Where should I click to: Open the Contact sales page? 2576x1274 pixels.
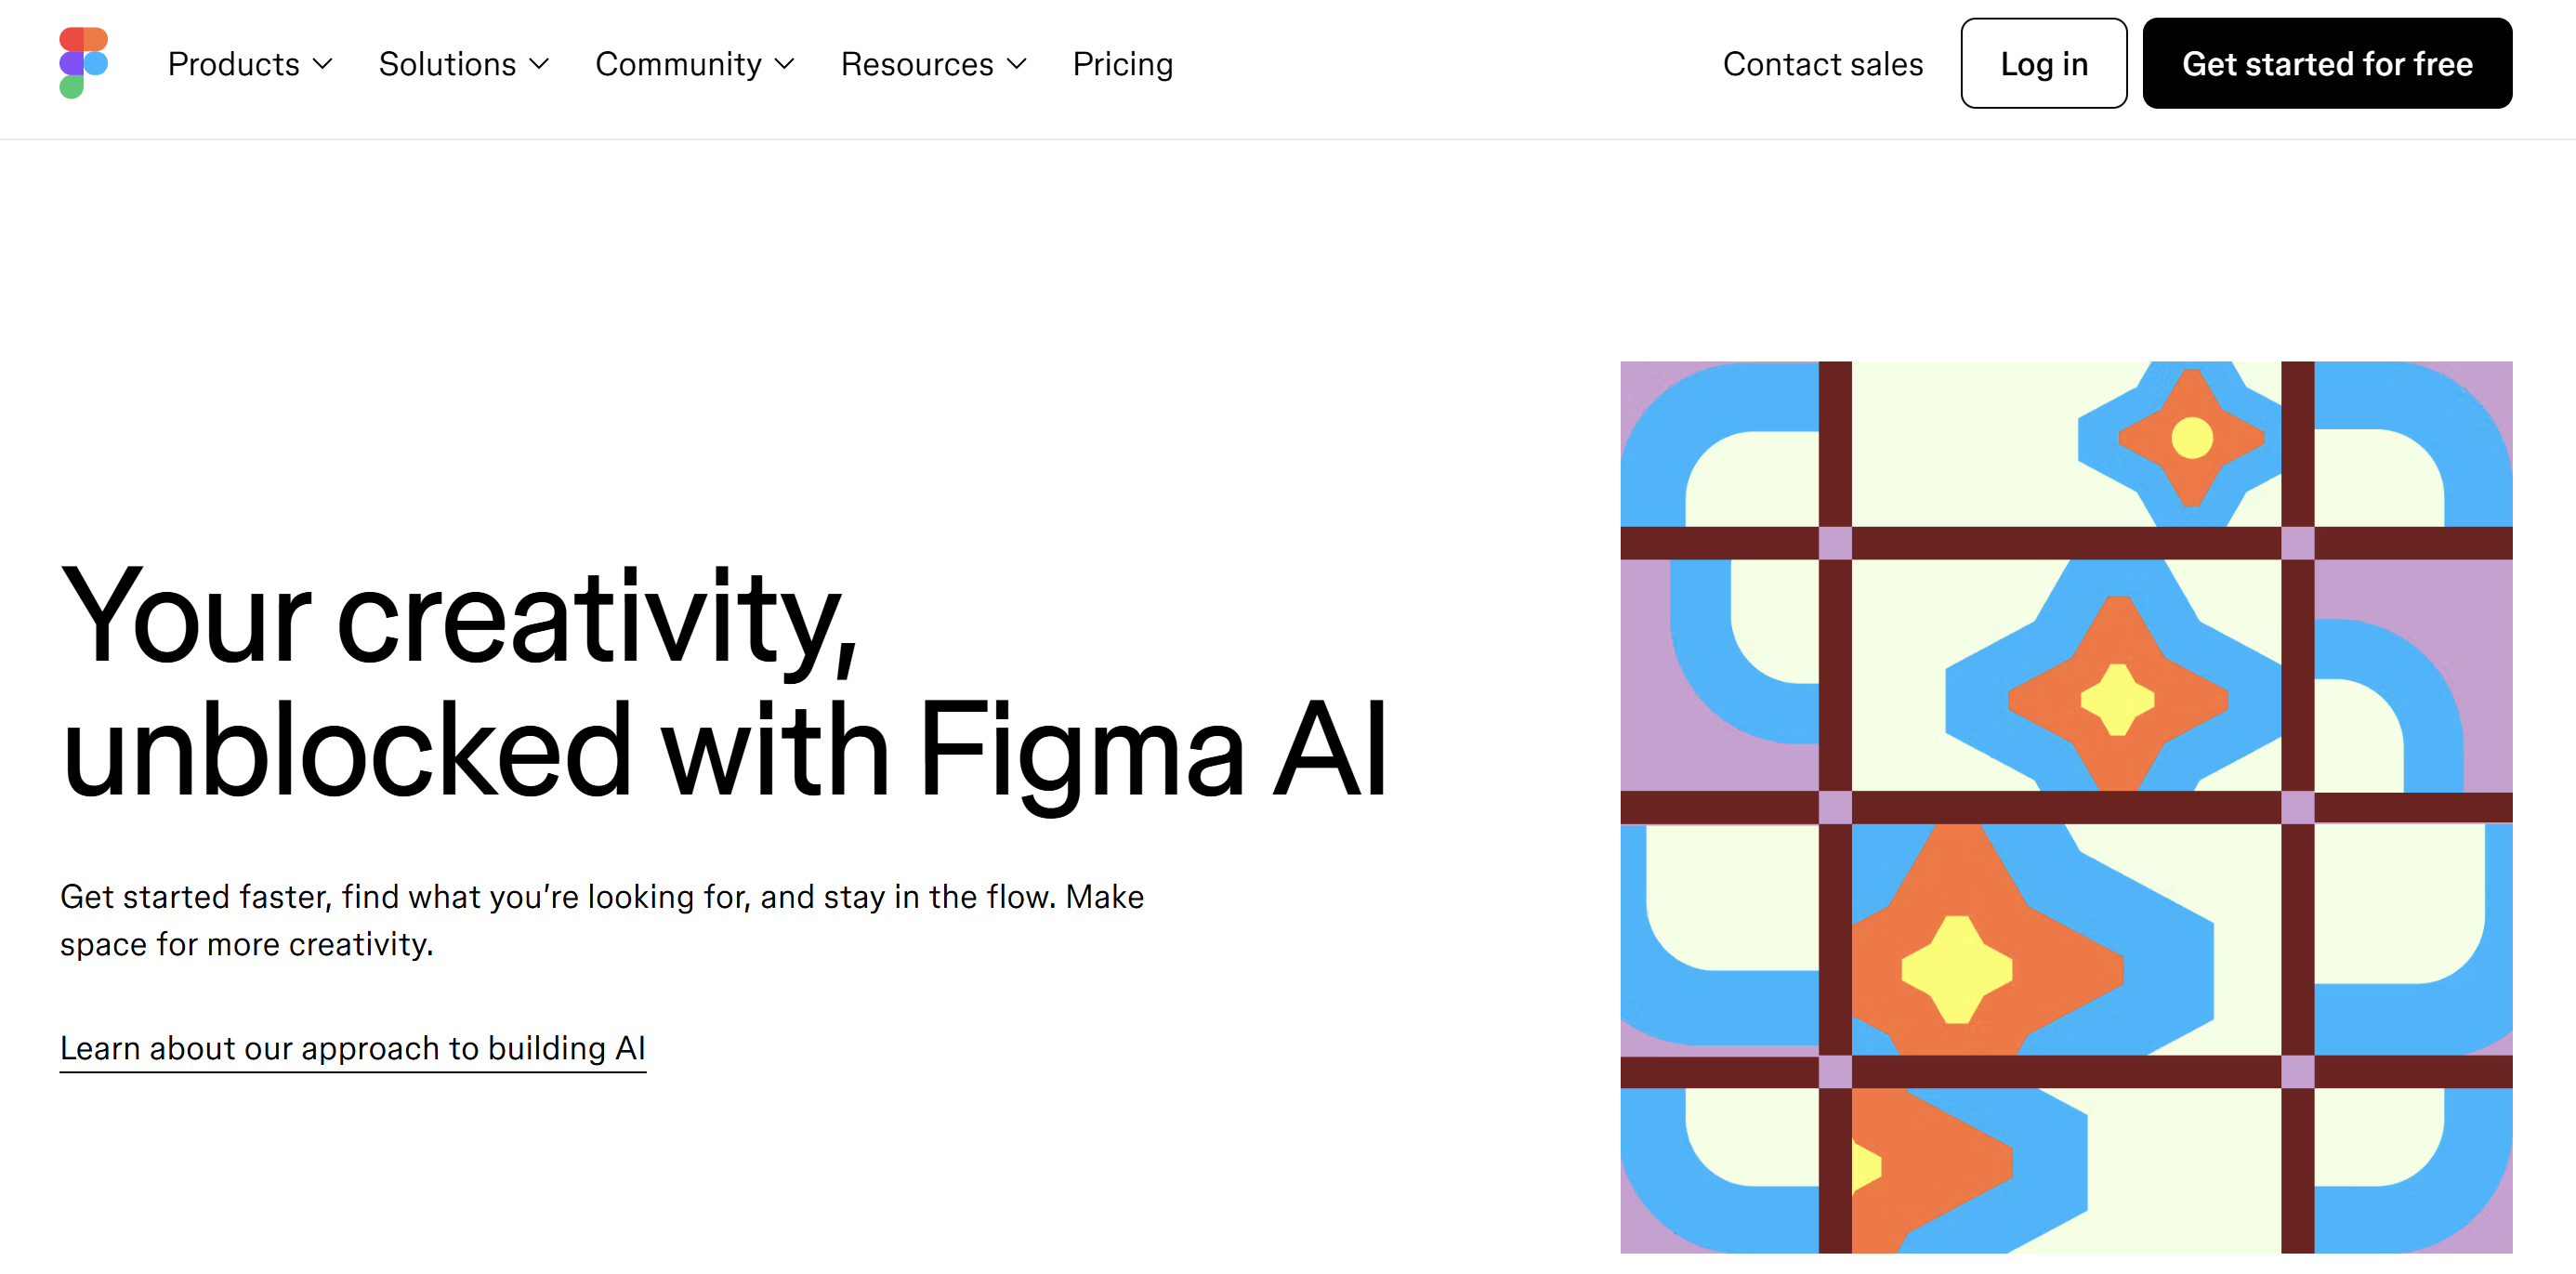click(x=1823, y=64)
